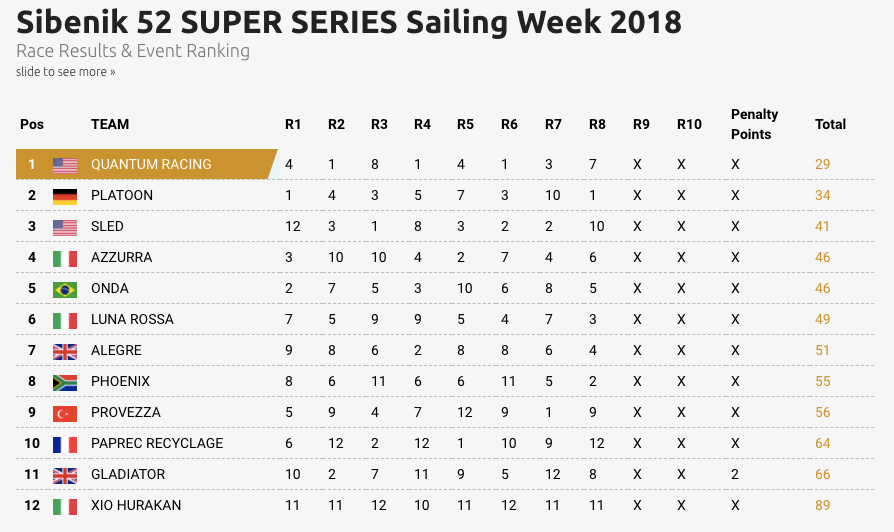Click the TEAM column header
Screen dimensions: 894x532
pos(110,124)
